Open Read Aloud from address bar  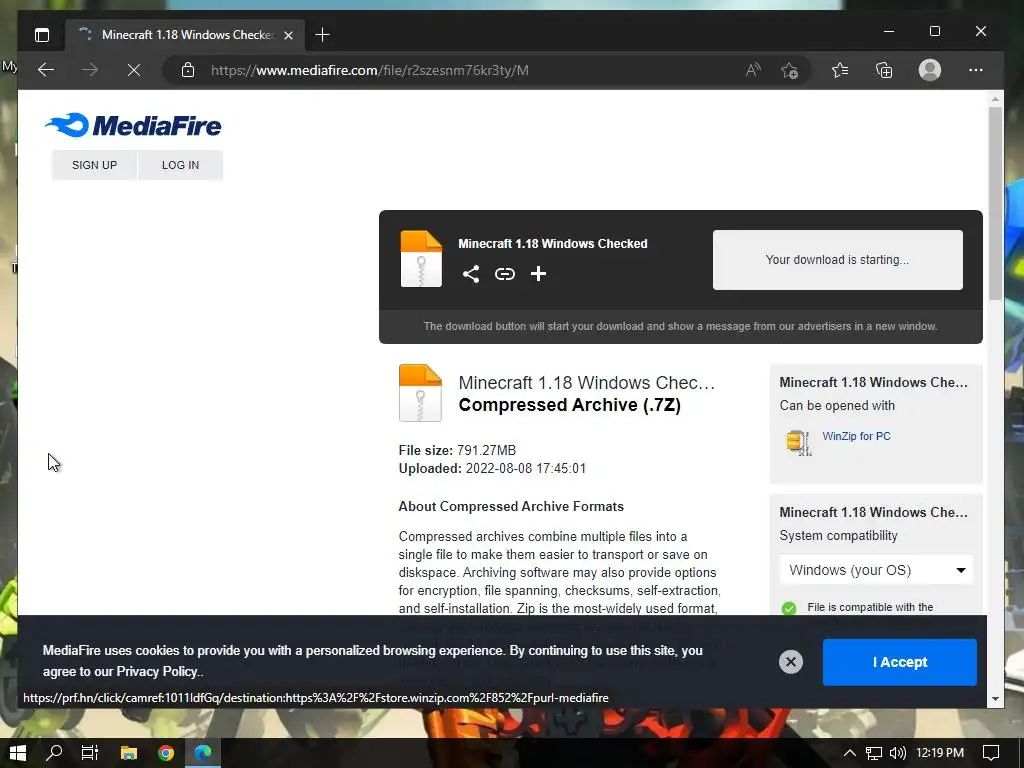(x=753, y=70)
